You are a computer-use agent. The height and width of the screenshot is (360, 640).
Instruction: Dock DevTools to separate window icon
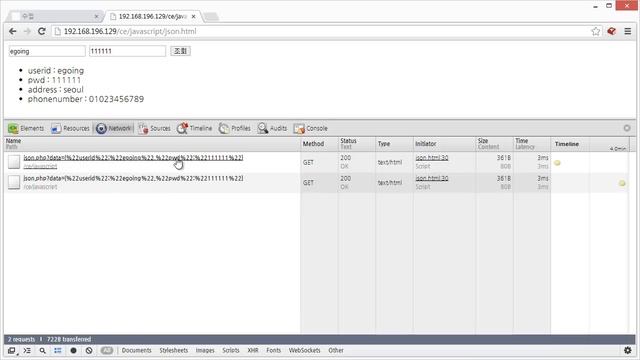click(11, 351)
